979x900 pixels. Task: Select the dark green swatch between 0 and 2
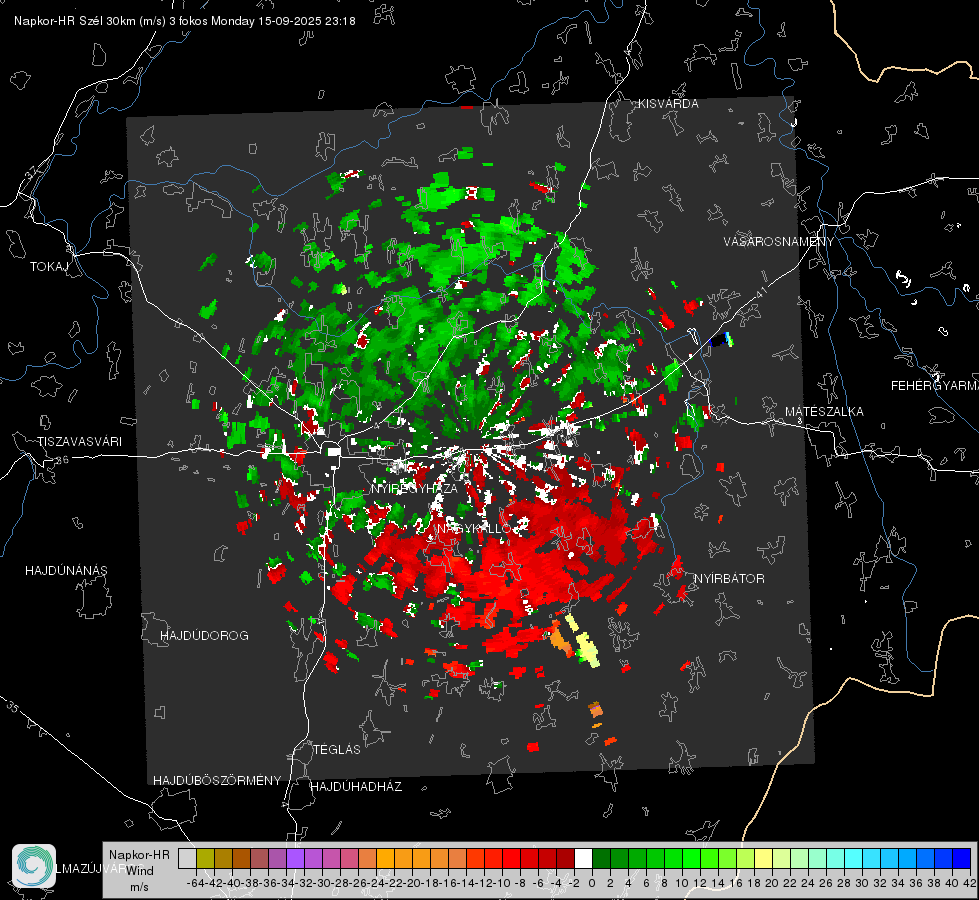[601, 859]
